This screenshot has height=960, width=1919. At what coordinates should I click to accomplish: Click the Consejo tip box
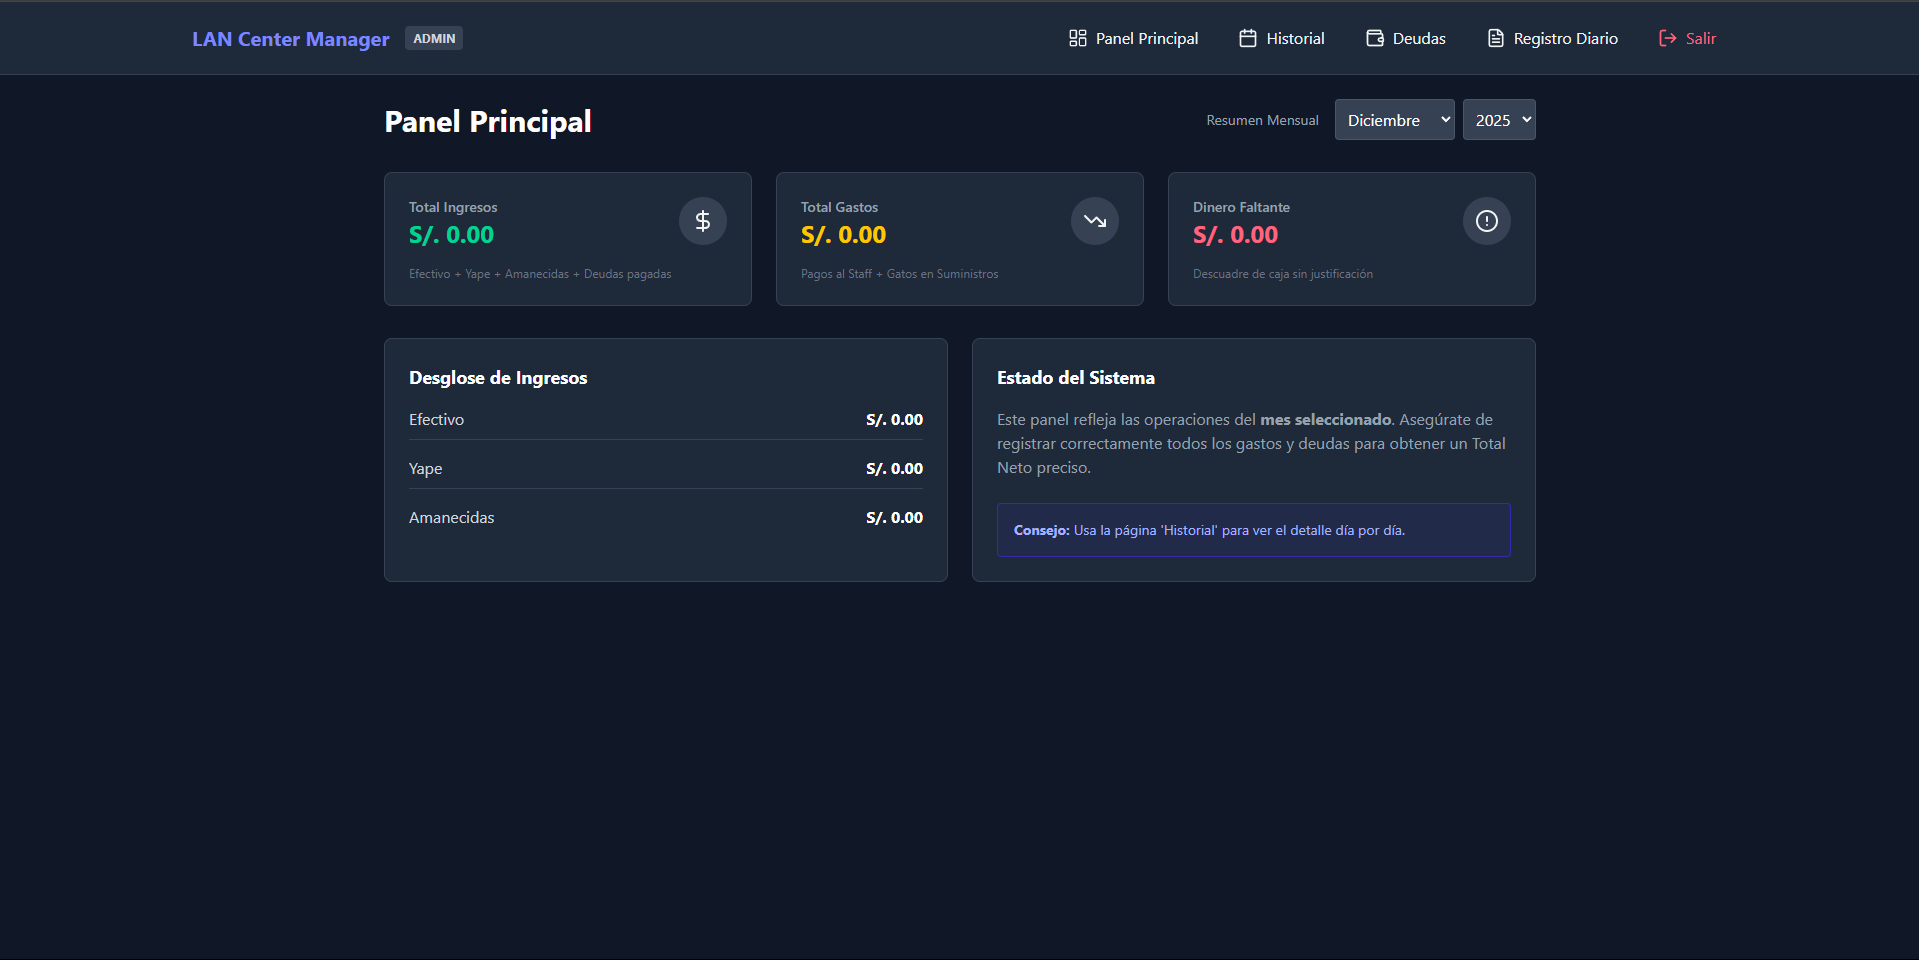1253,530
